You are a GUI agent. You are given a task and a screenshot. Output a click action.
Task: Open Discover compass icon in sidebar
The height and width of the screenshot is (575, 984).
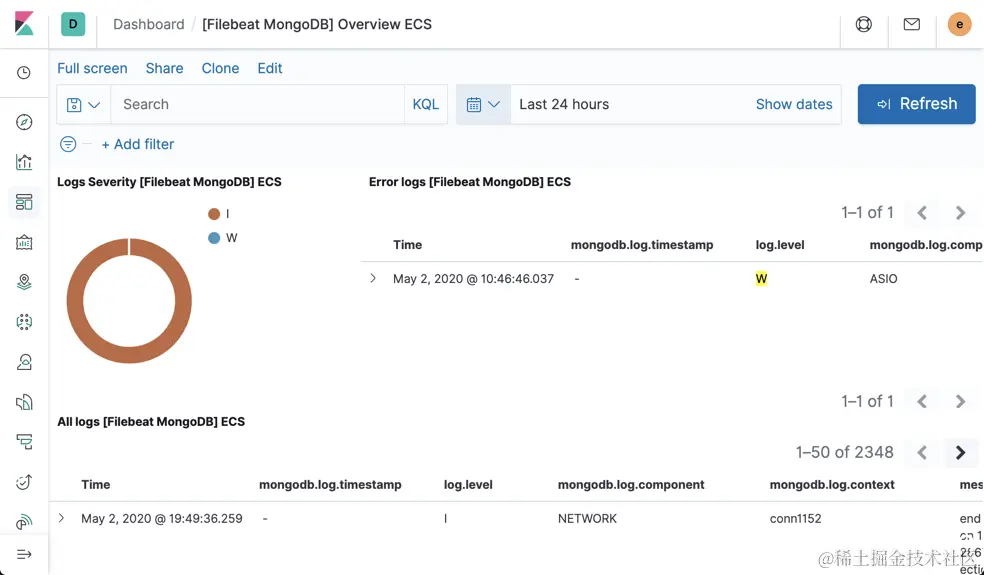pyautogui.click(x=24, y=122)
